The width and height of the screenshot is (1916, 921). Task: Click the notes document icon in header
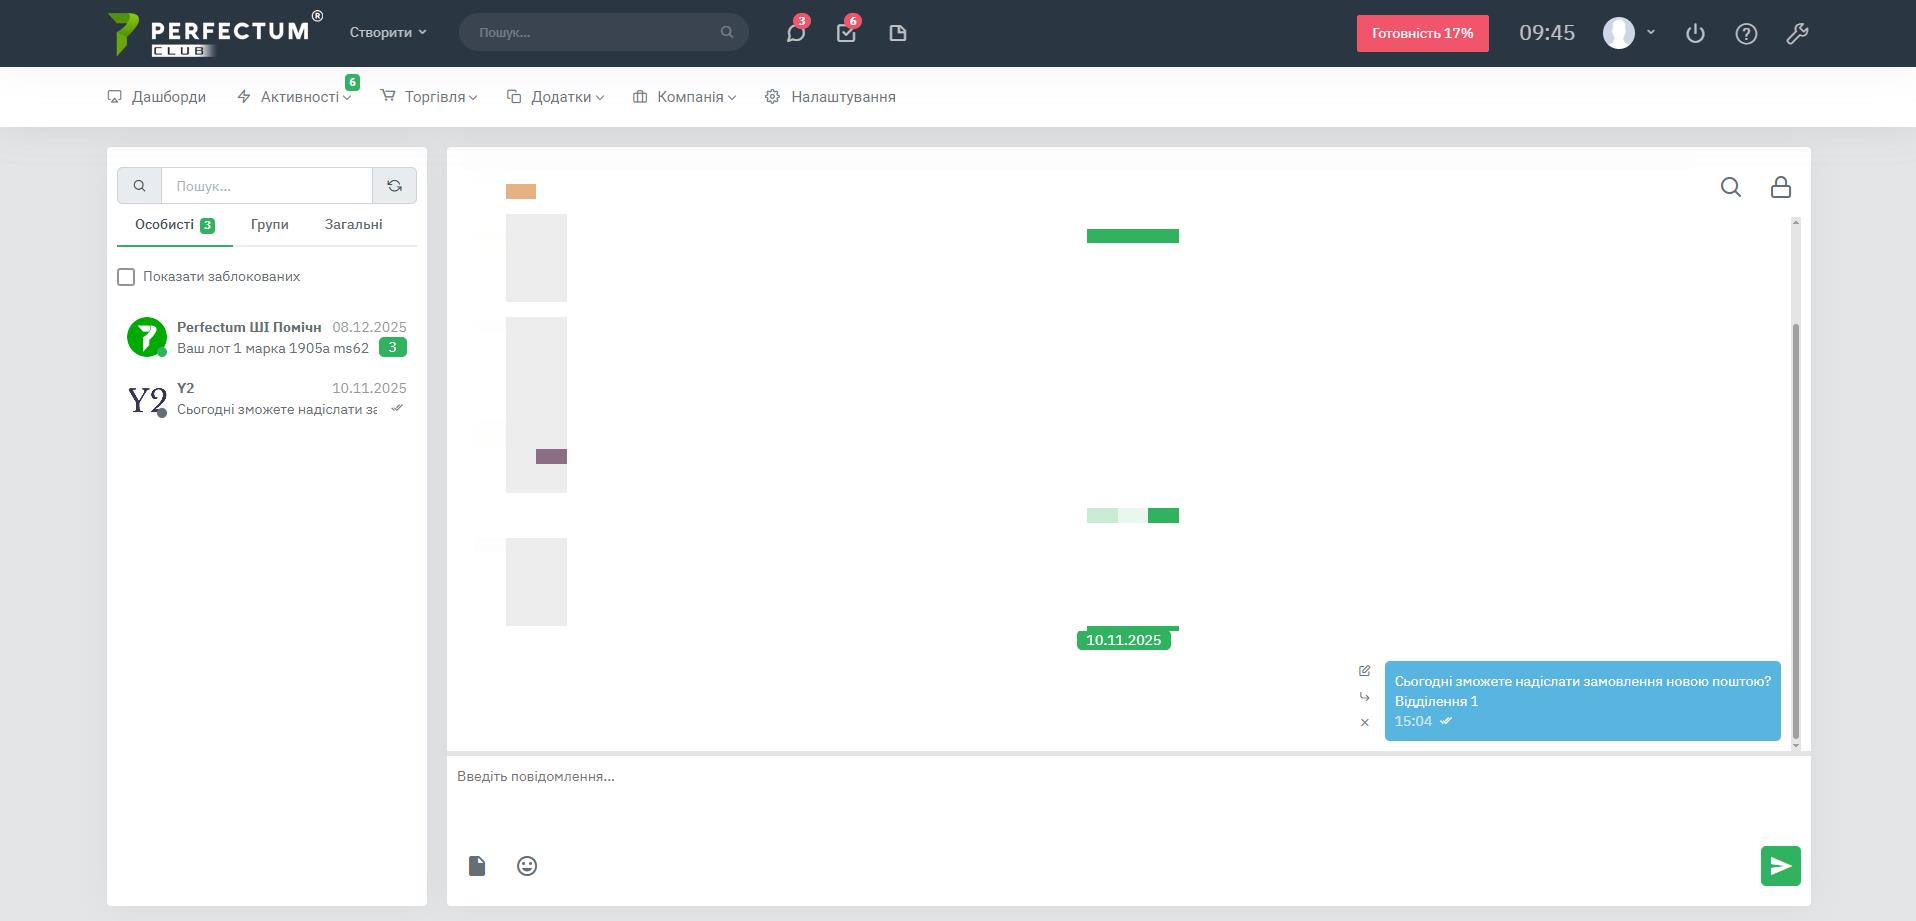[x=897, y=33]
